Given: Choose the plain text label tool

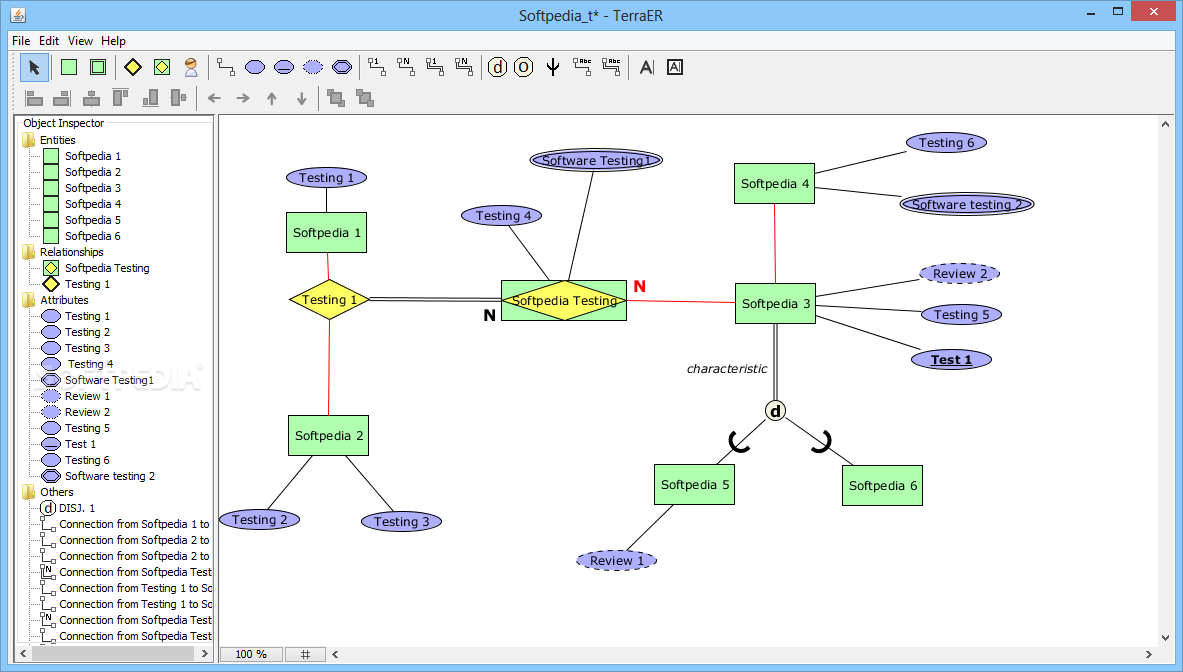Looking at the screenshot, I should [647, 67].
